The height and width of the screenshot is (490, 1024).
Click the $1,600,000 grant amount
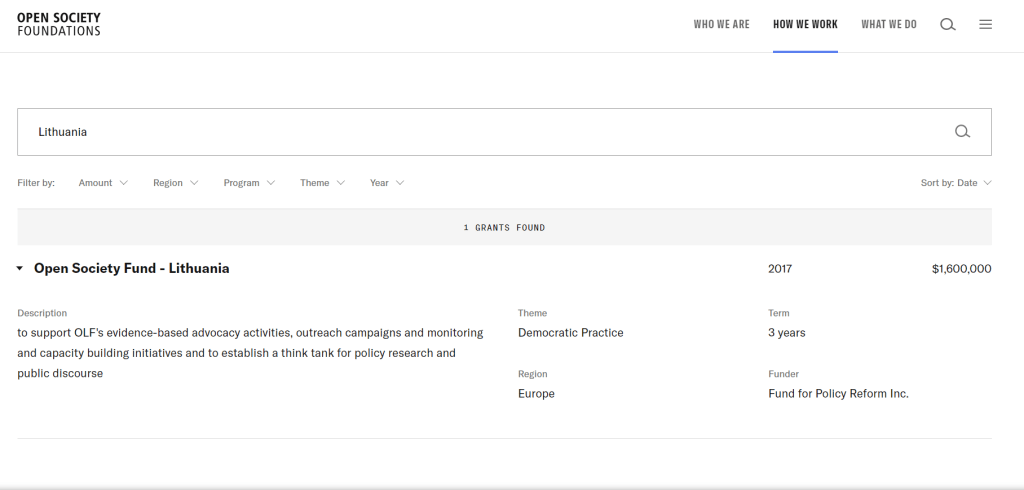point(960,269)
